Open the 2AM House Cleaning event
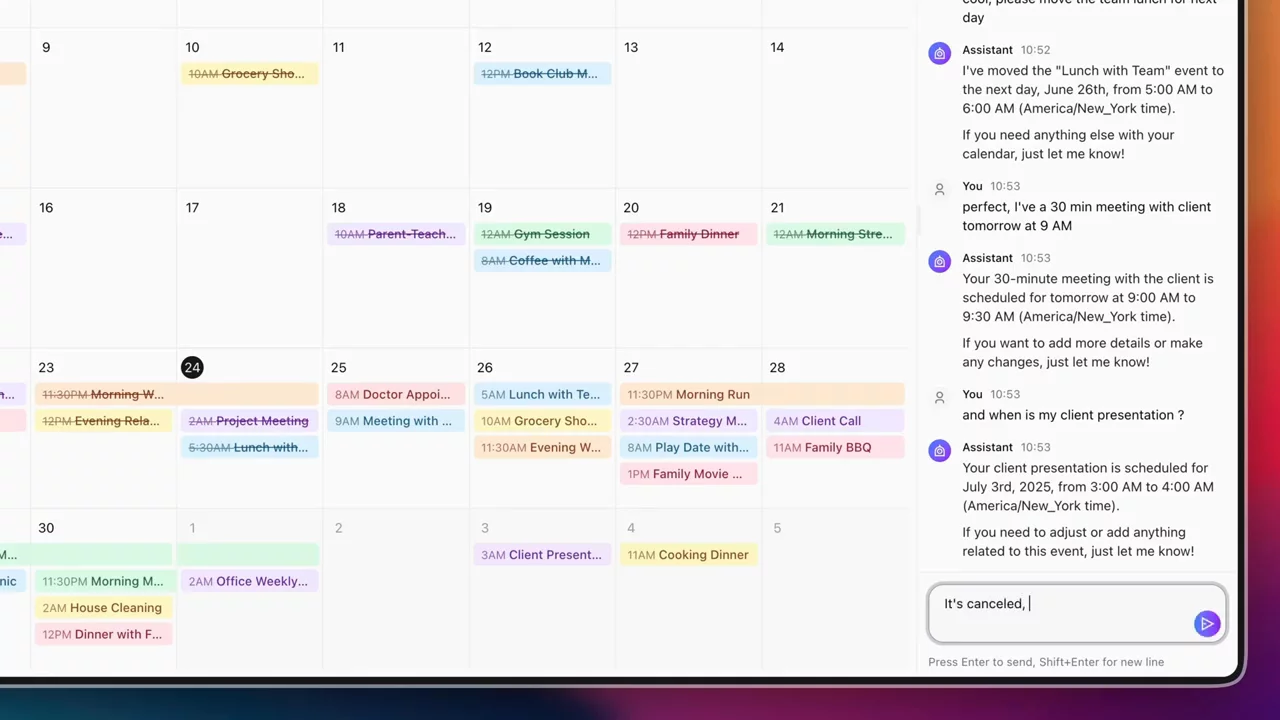1280x720 pixels. pyautogui.click(x=104, y=608)
